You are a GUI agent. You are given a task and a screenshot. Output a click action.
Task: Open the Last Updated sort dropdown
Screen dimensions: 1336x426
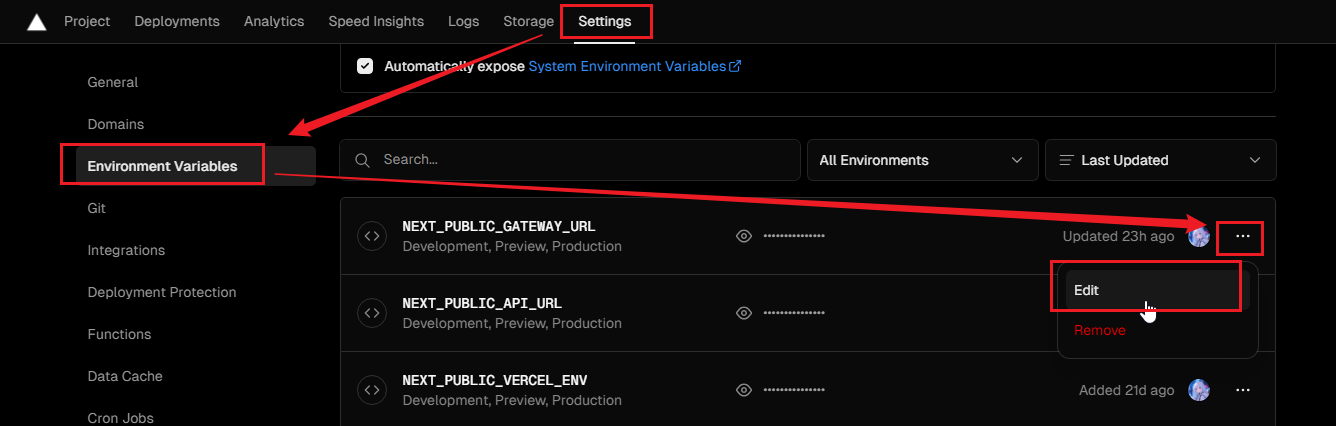(x=1161, y=160)
